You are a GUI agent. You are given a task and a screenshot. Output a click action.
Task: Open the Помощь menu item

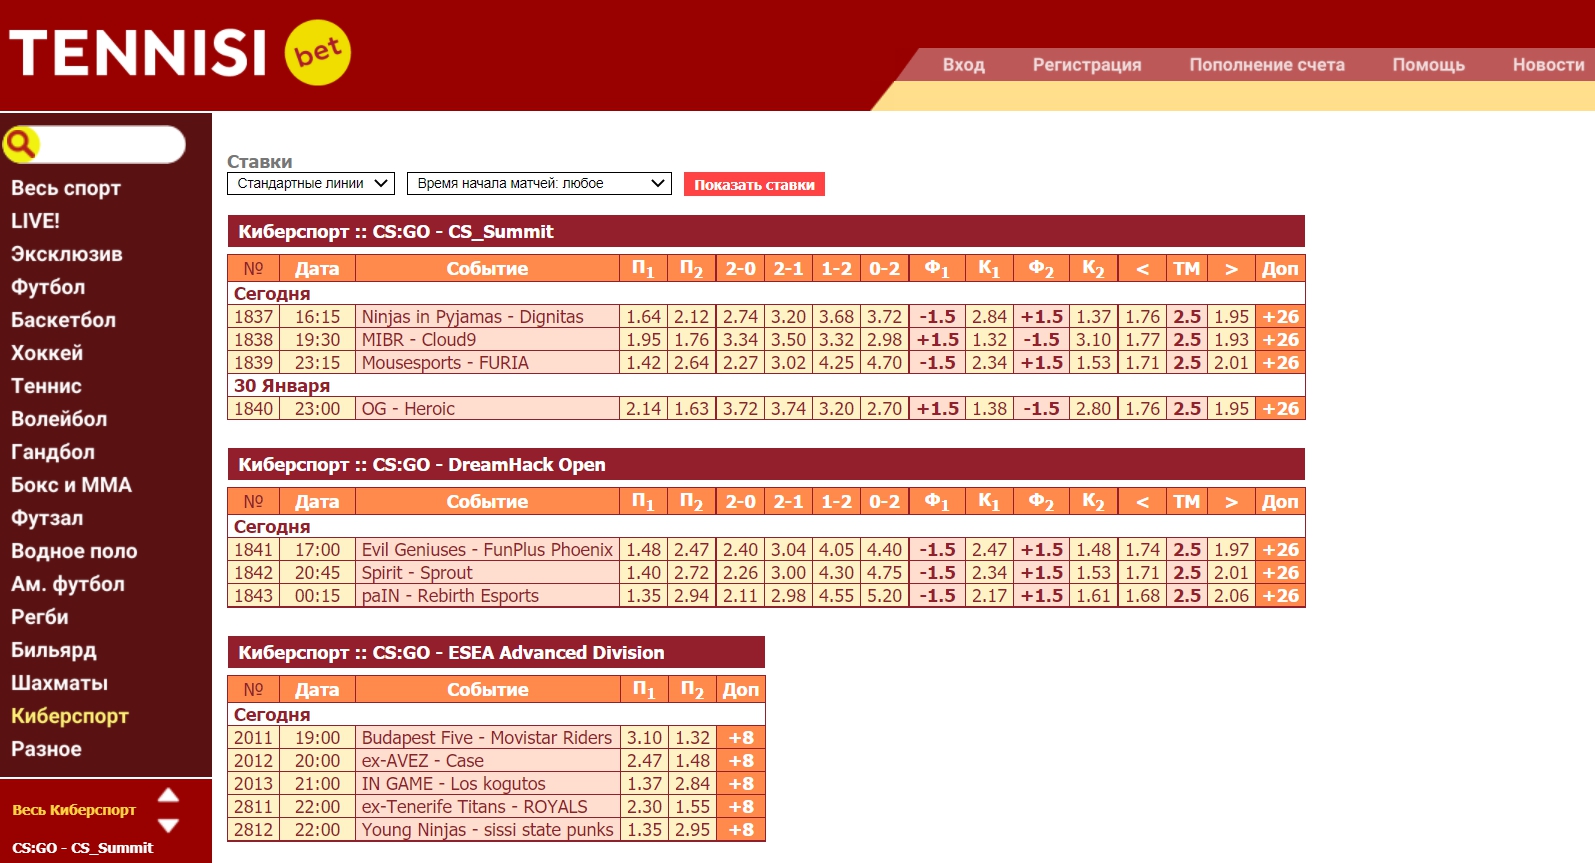click(1428, 65)
